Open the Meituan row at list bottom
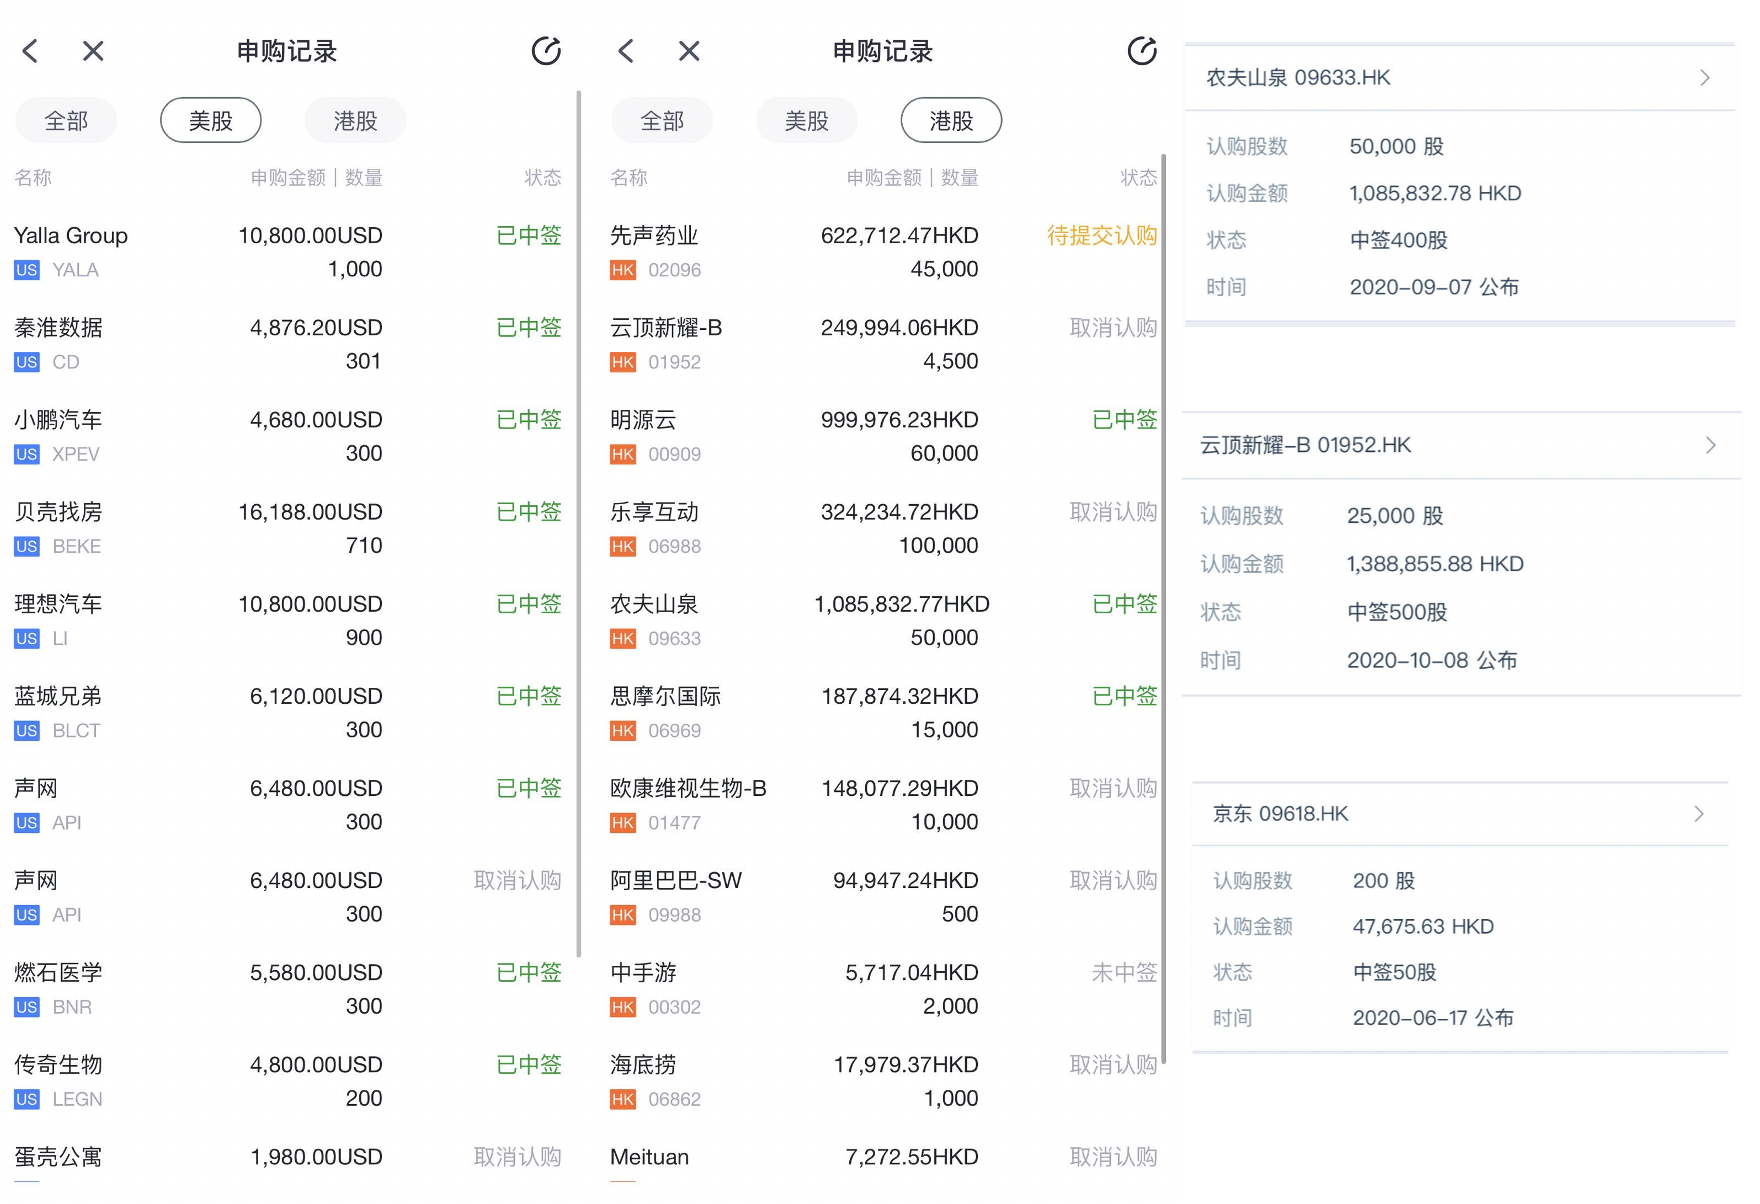This screenshot has height=1204, width=1760. point(884,1160)
